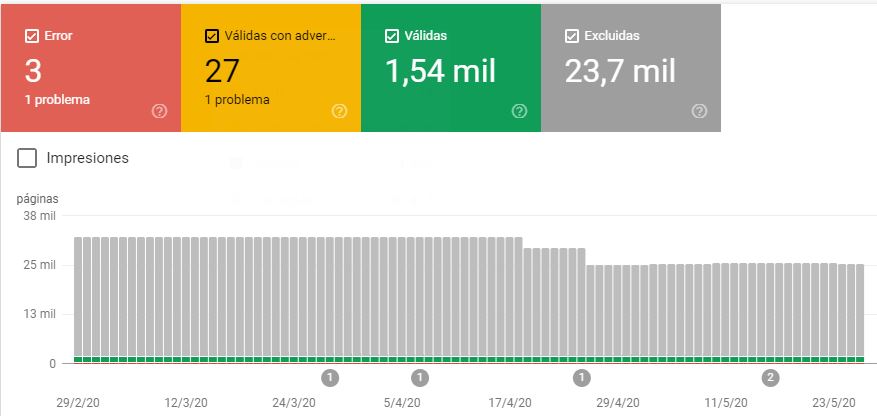This screenshot has height=416, width=877.
Task: Uncheck the Excluidas checkbox
Action: [x=572, y=36]
